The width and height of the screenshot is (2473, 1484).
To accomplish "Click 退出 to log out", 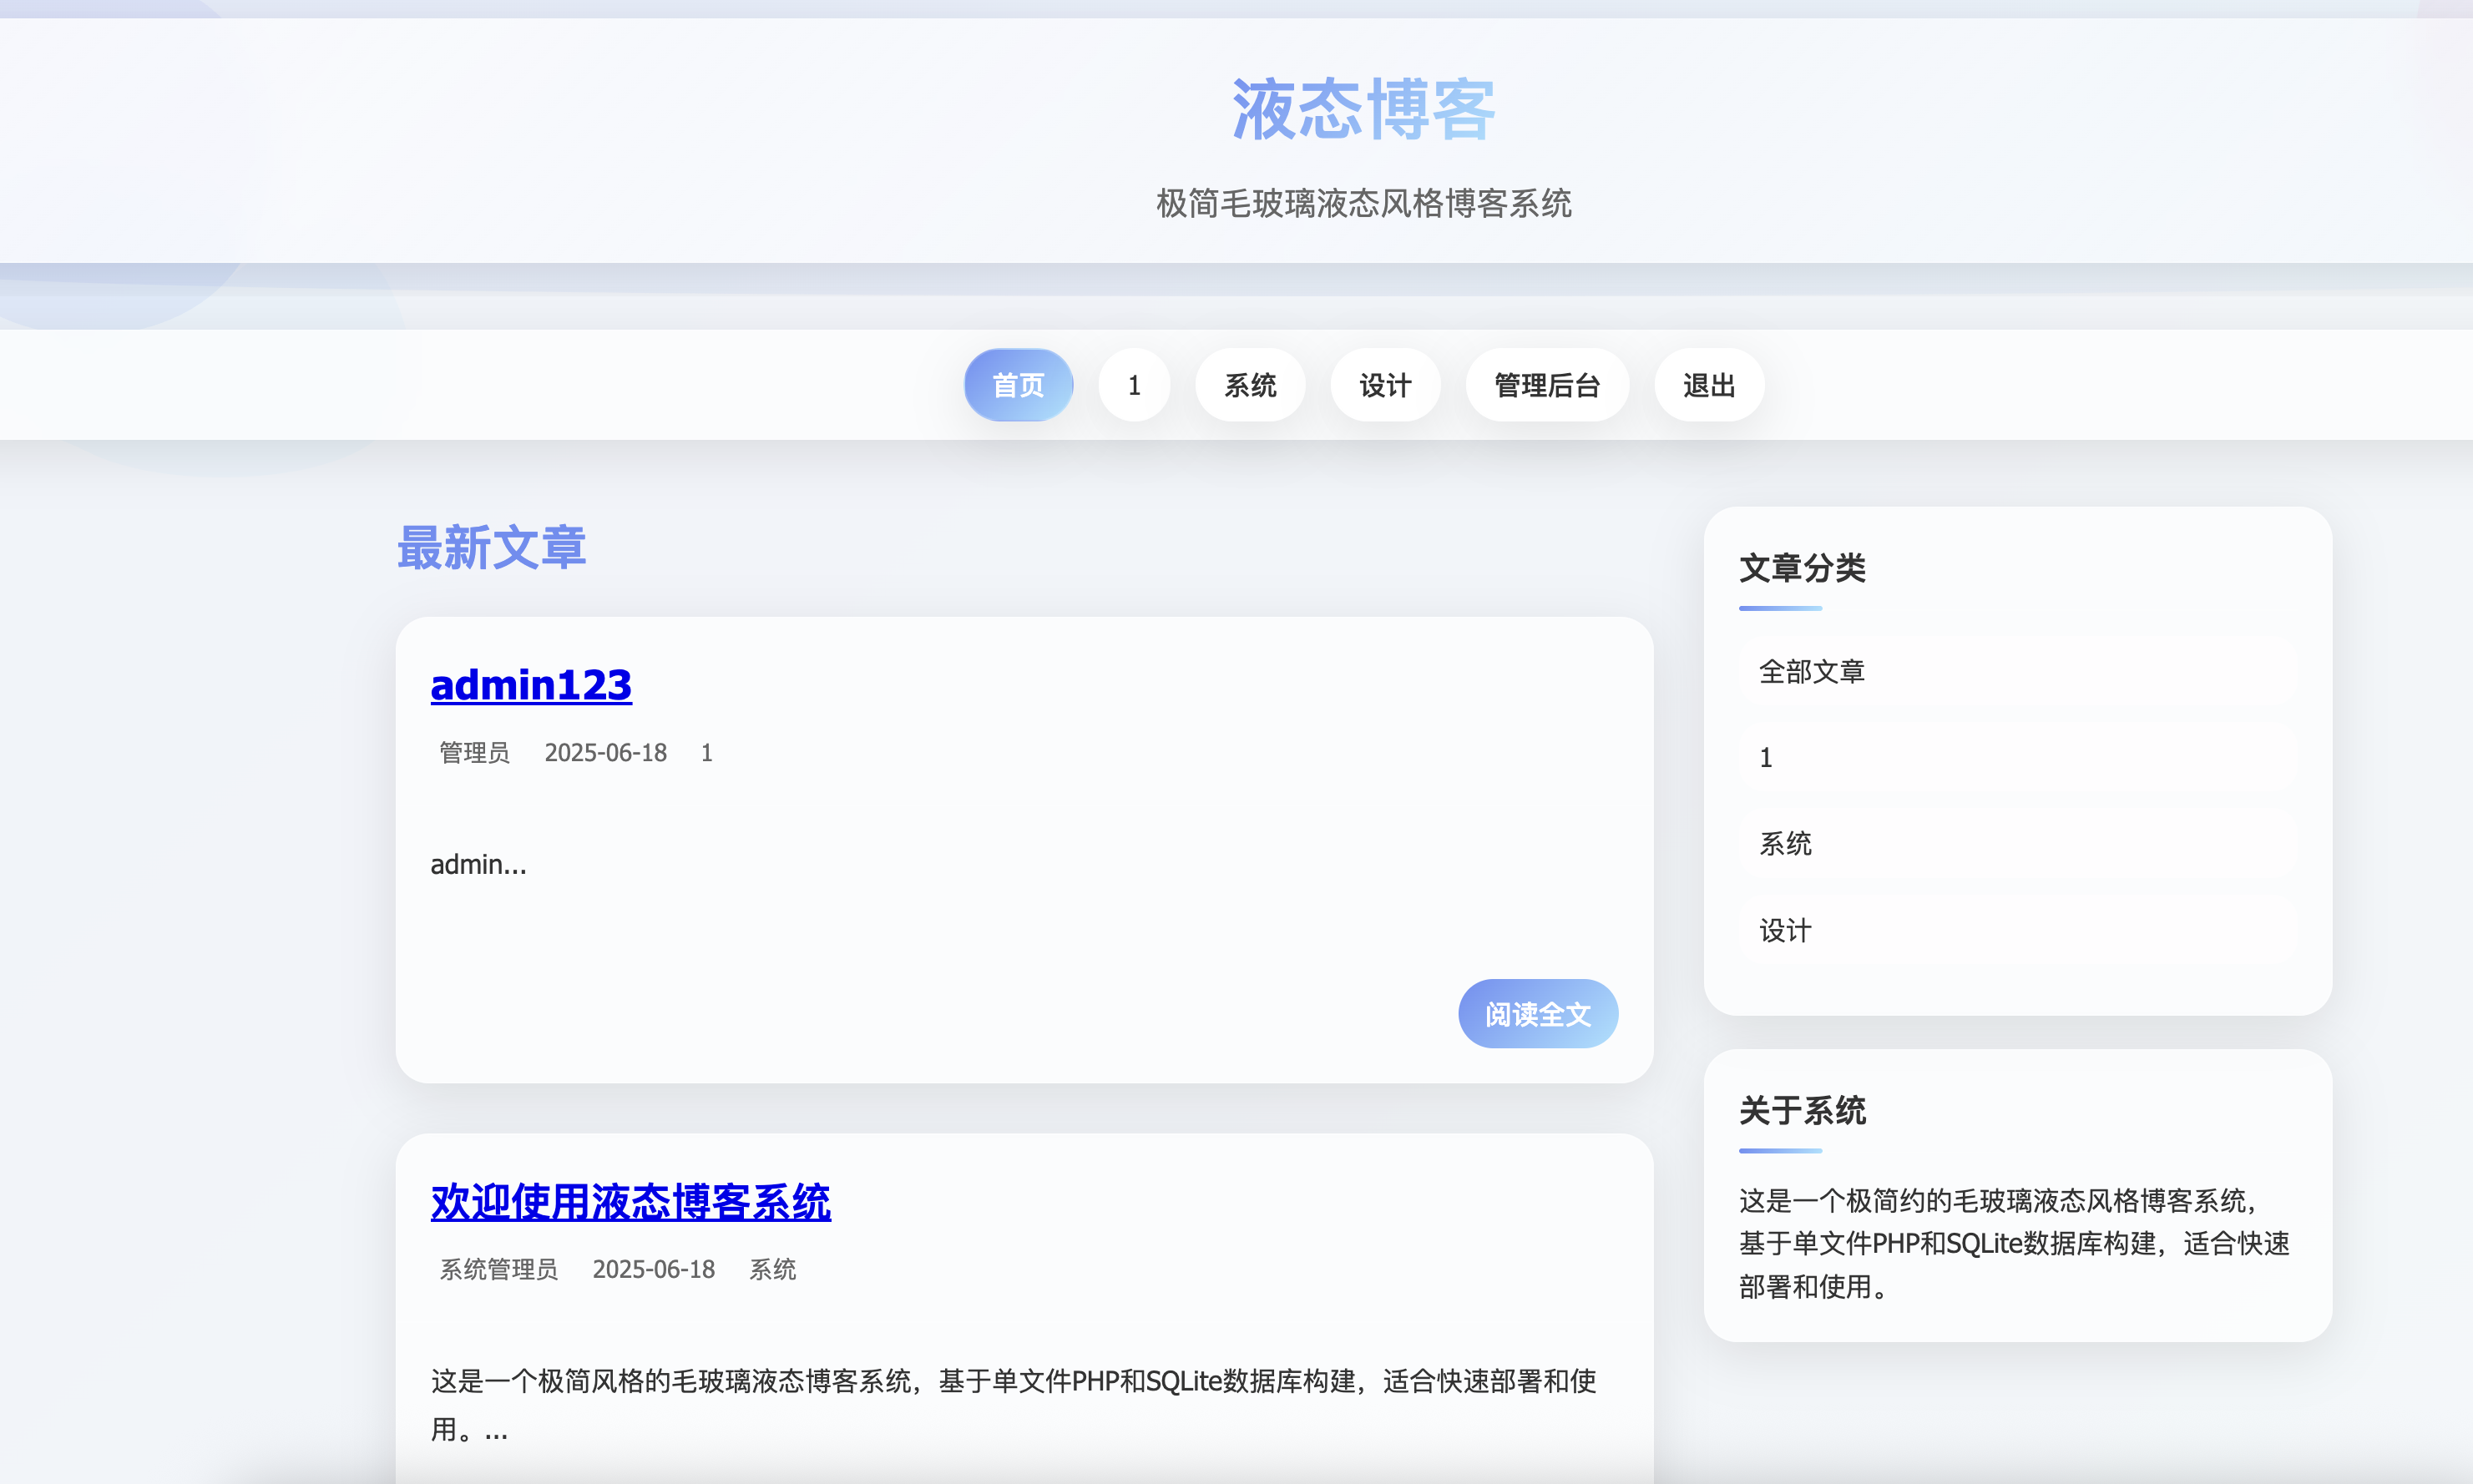I will 1708,385.
